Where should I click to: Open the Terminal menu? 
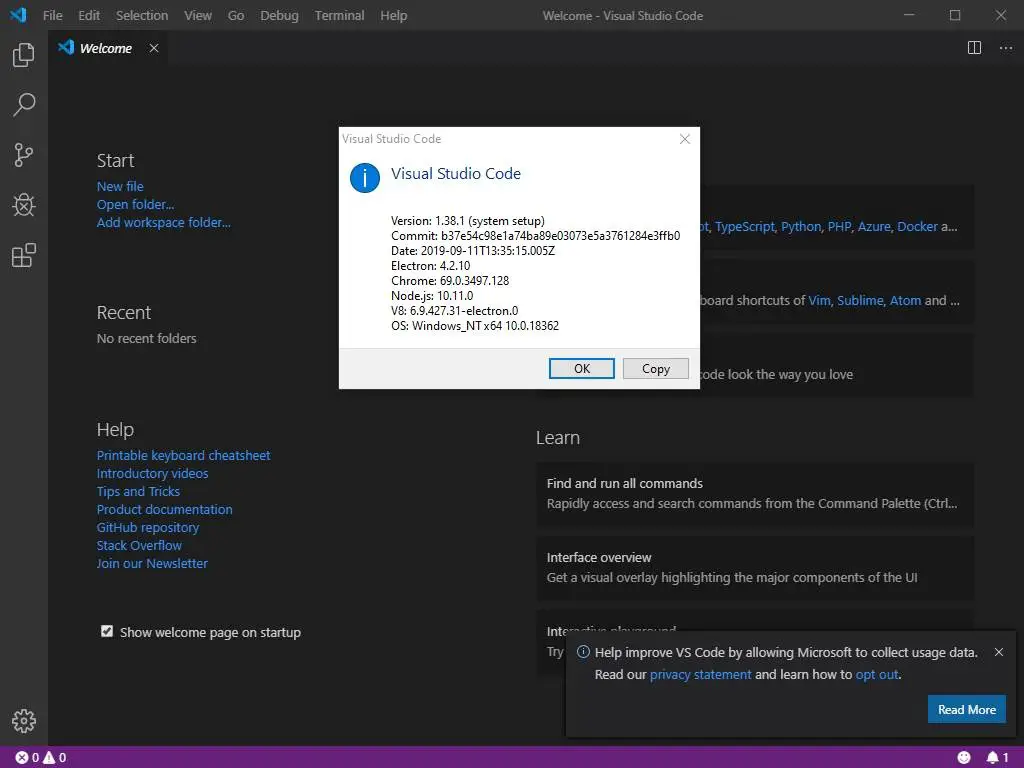(339, 15)
